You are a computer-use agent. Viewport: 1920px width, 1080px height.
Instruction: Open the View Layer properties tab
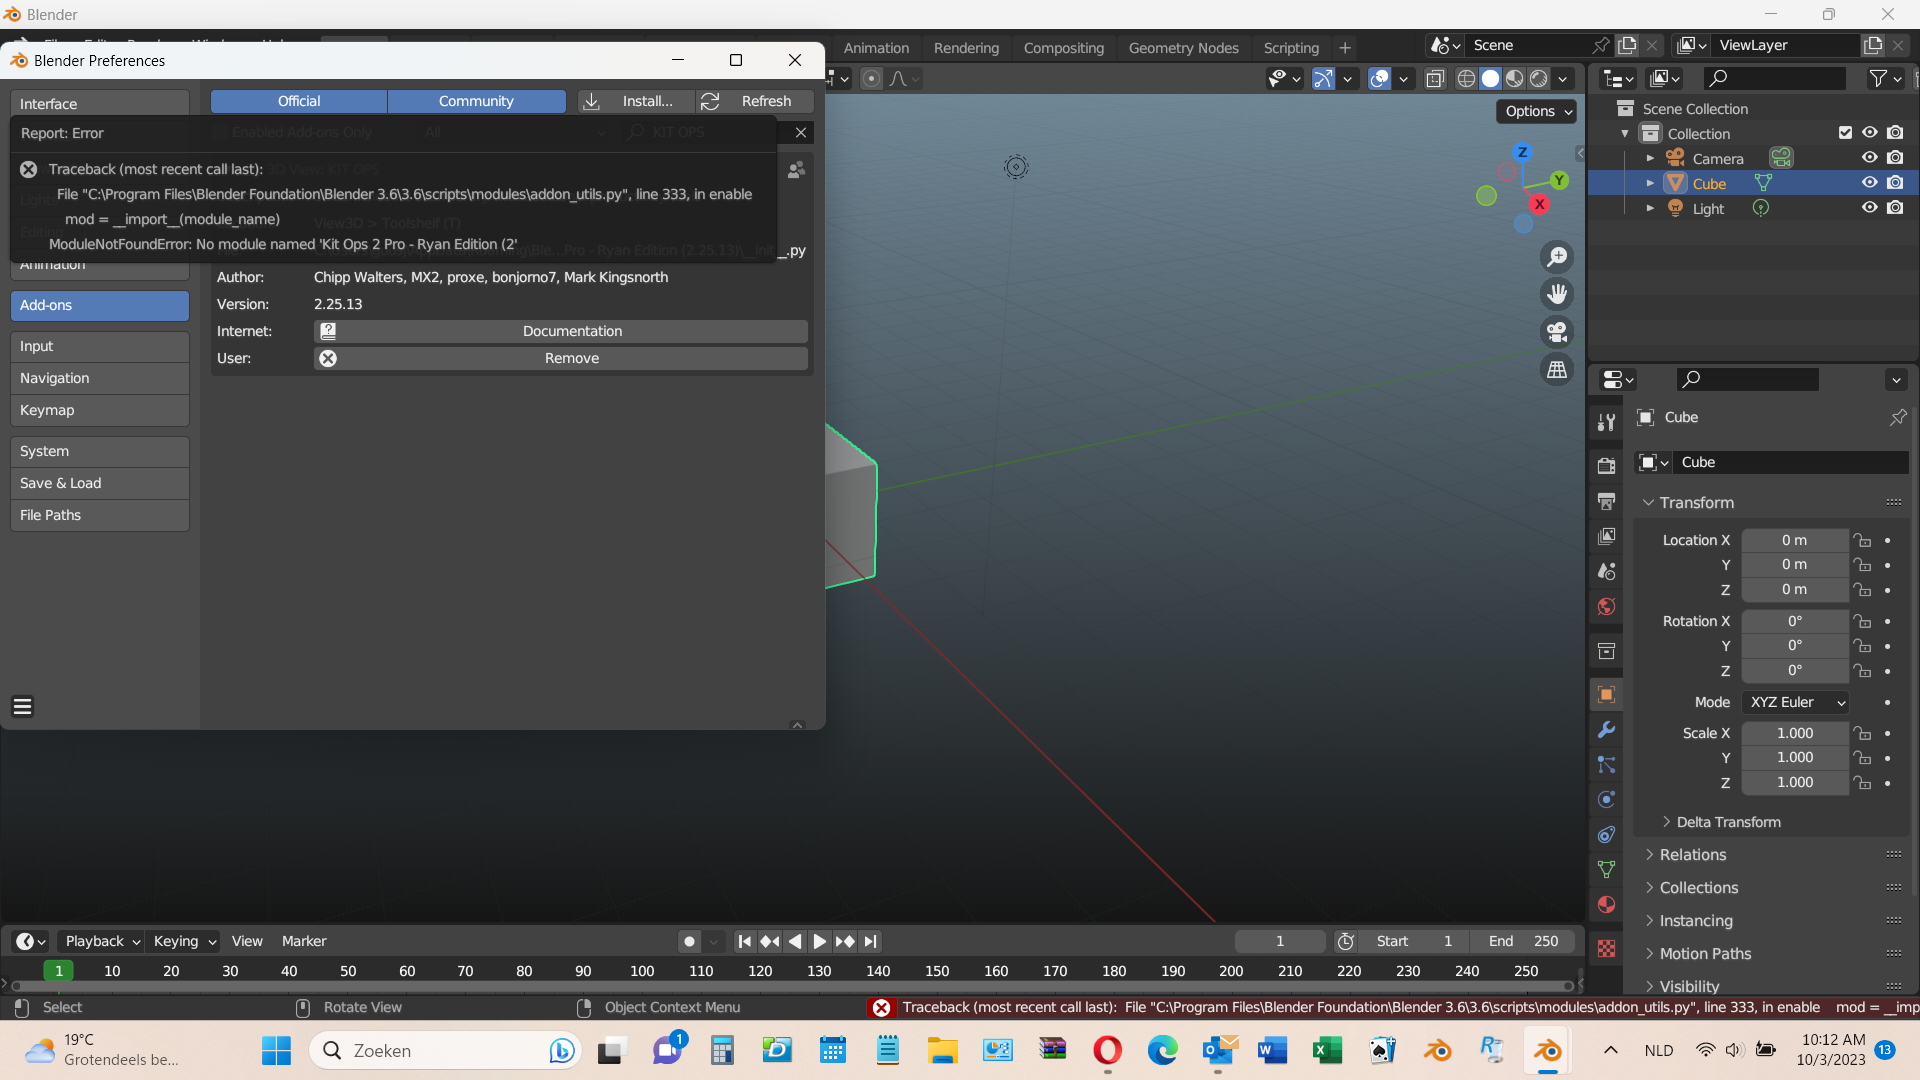[x=1606, y=536]
